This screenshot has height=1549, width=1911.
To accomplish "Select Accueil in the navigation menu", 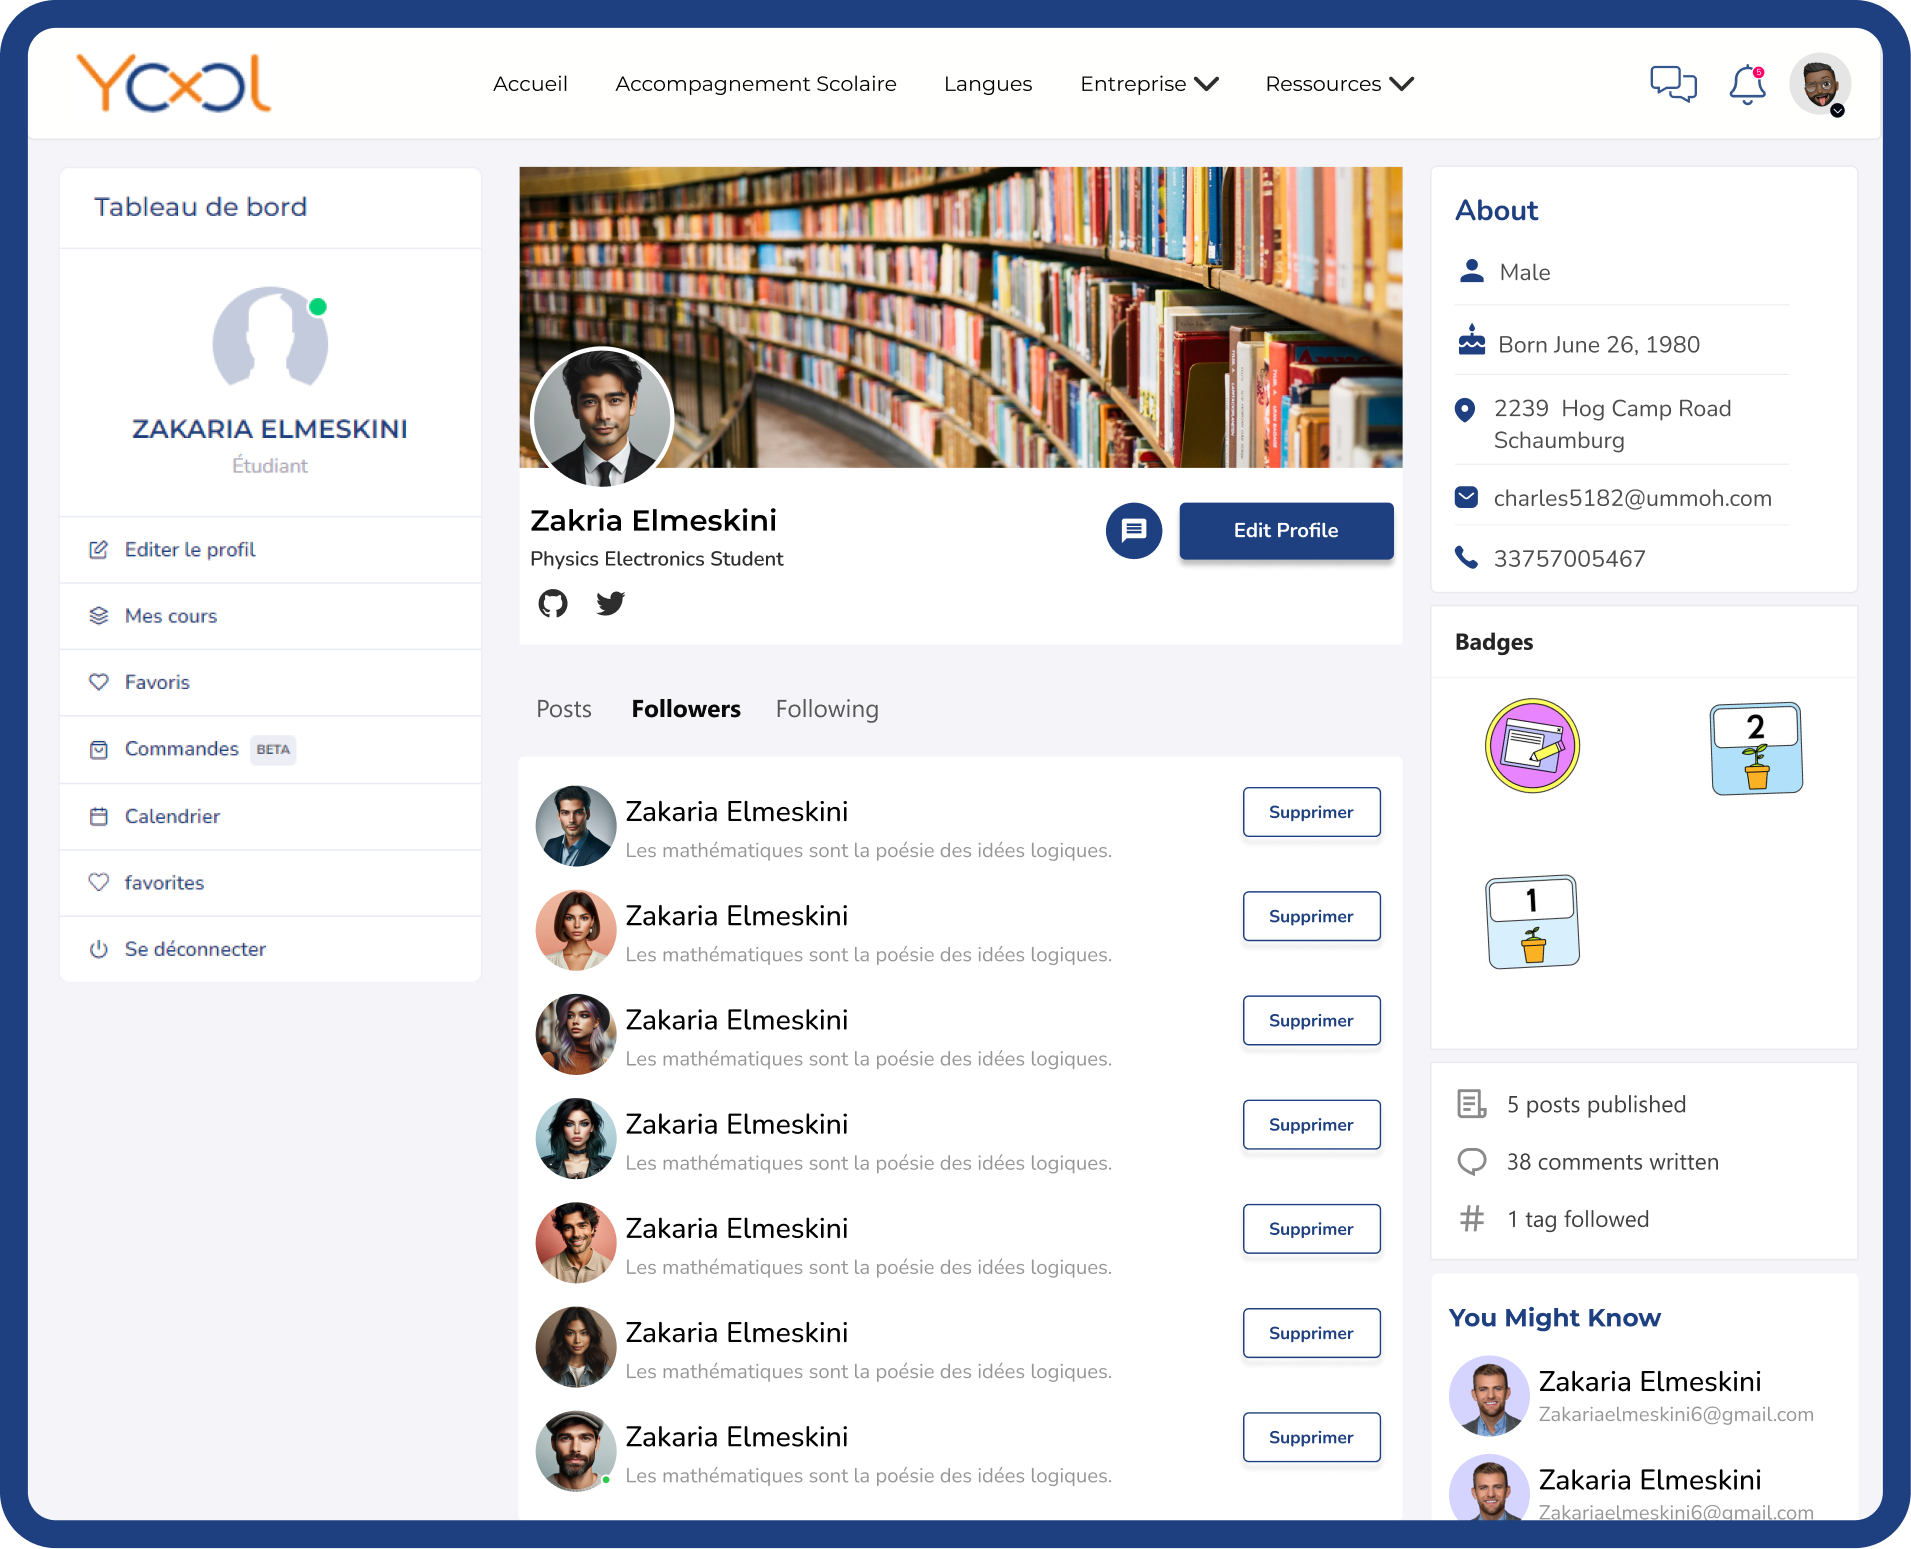I will [x=529, y=84].
